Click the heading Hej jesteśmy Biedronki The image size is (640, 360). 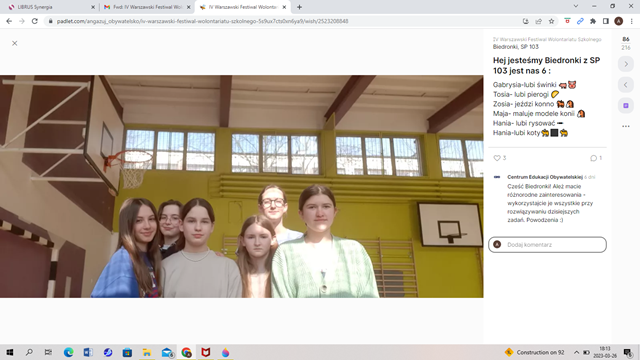click(547, 65)
